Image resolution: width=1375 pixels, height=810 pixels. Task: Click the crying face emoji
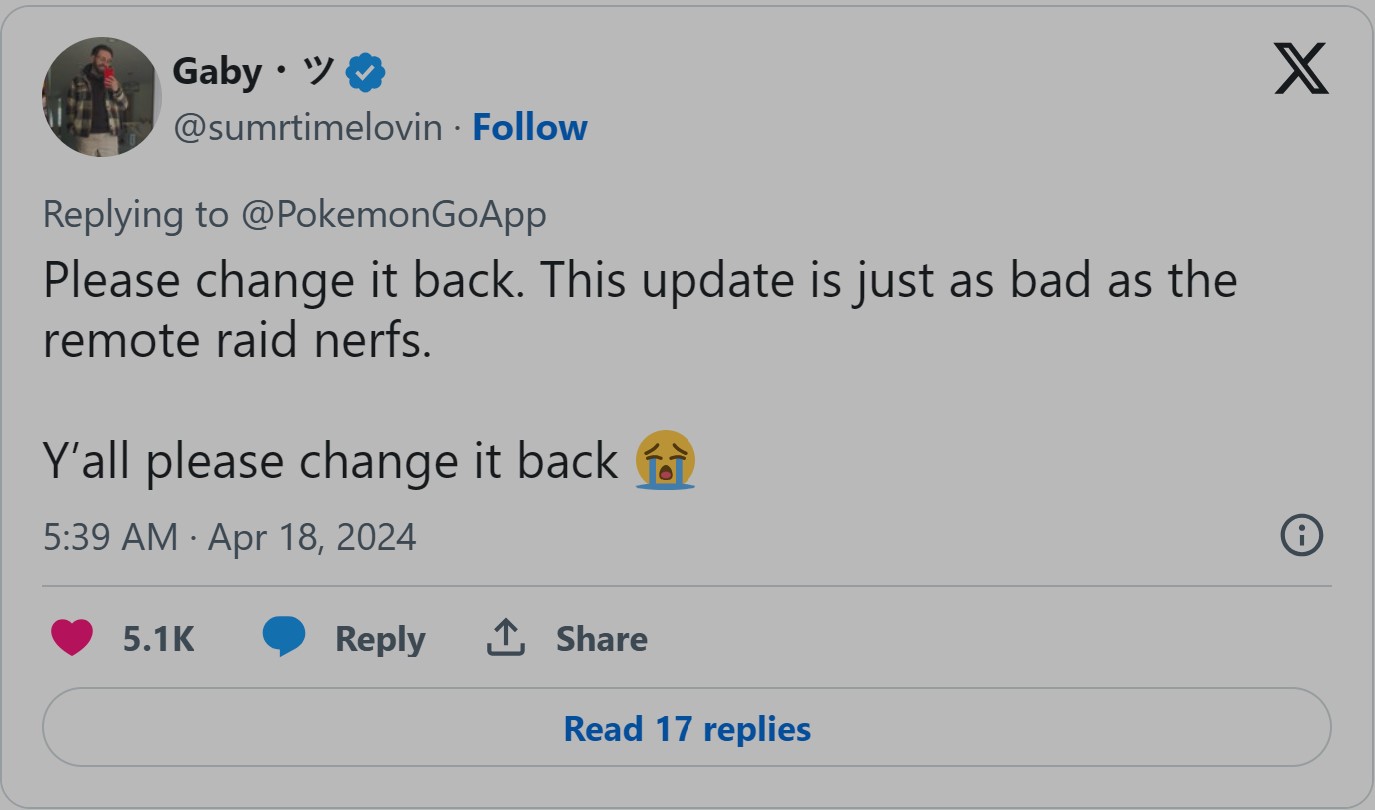coord(665,460)
